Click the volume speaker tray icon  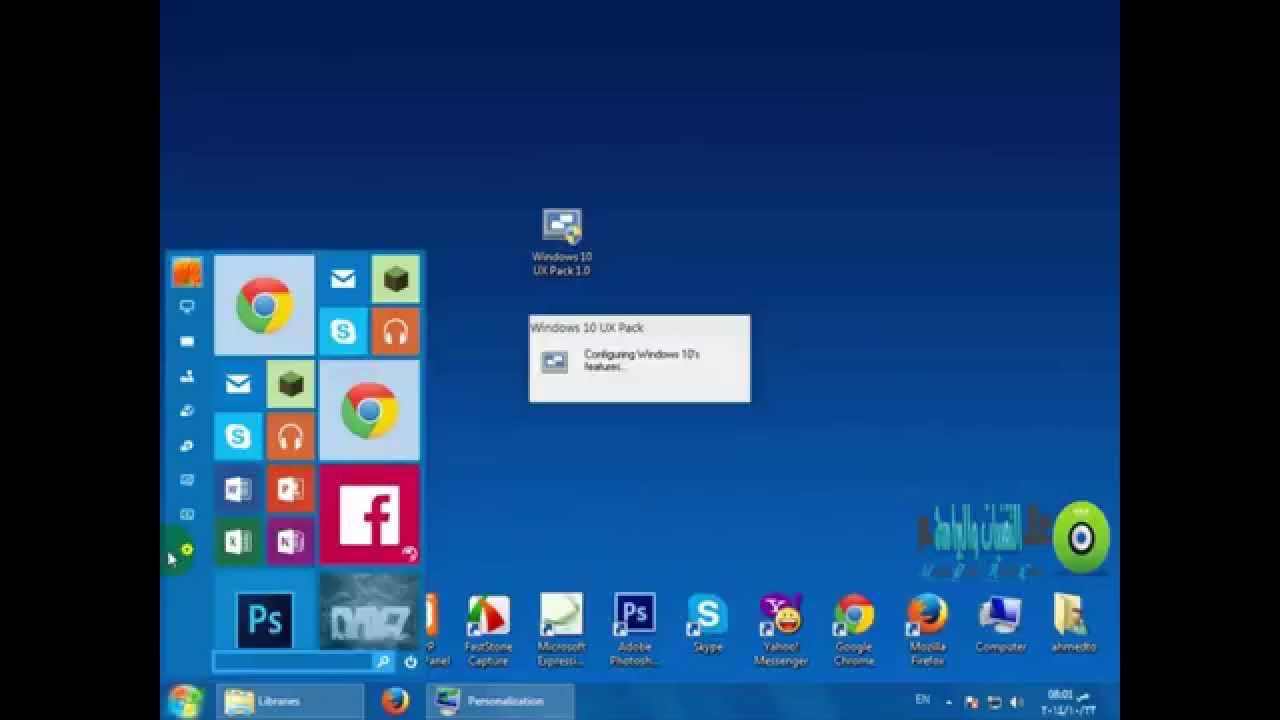(x=1017, y=703)
